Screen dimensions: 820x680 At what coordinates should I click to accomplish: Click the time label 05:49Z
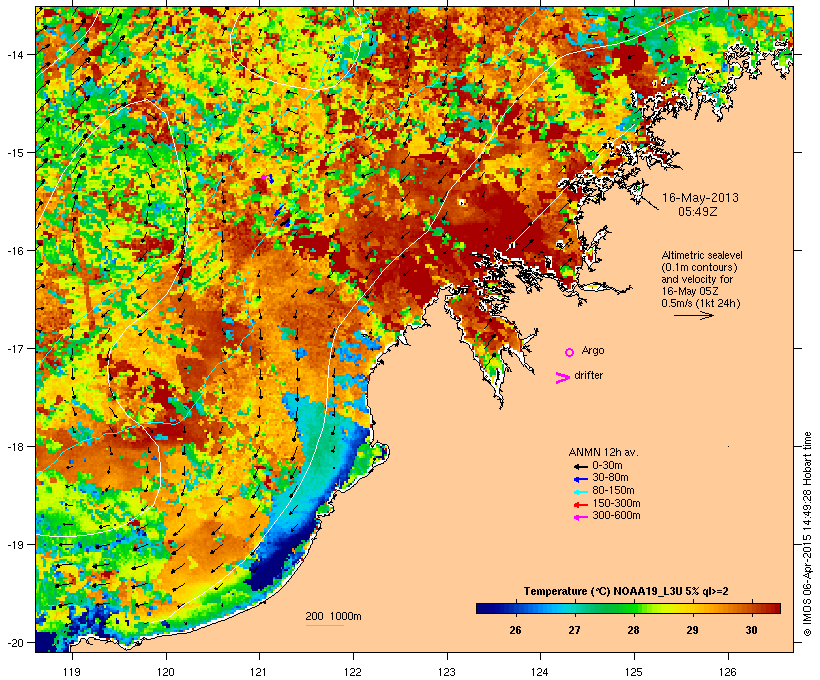pos(698,212)
